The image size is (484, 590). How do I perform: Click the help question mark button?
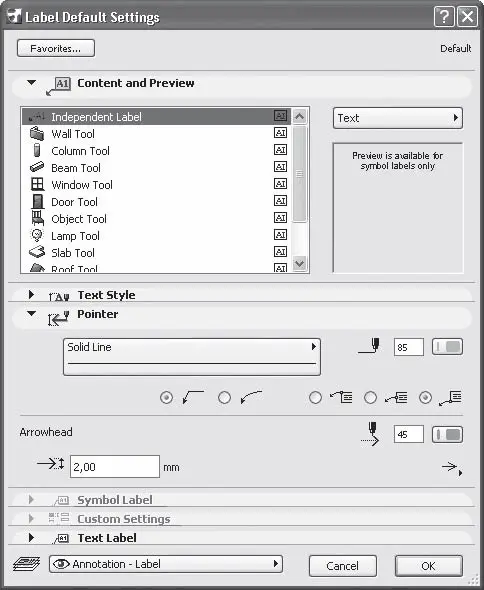coord(444,17)
